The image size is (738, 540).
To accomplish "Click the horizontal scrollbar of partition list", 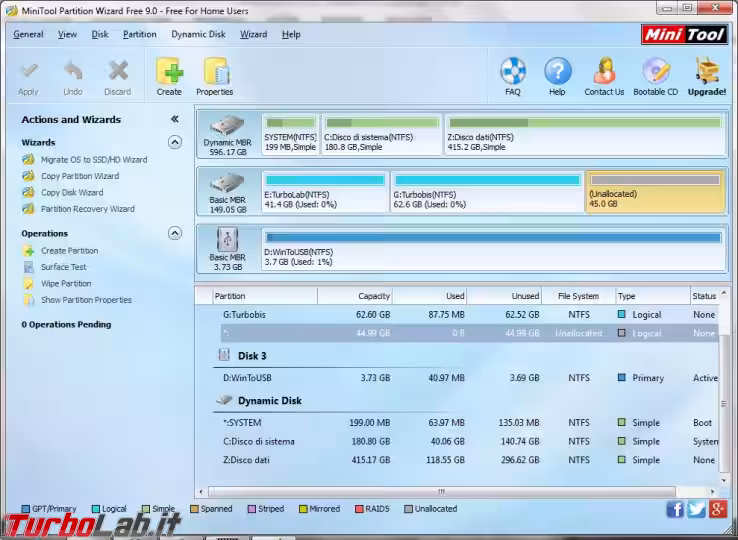I will pos(441,492).
